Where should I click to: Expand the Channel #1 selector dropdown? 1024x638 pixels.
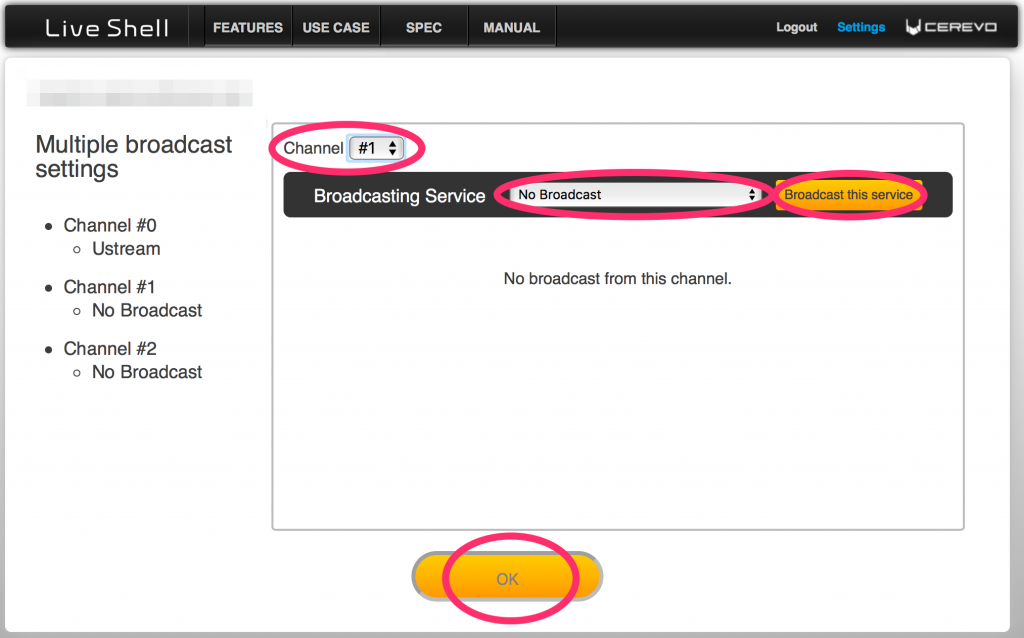coord(377,148)
